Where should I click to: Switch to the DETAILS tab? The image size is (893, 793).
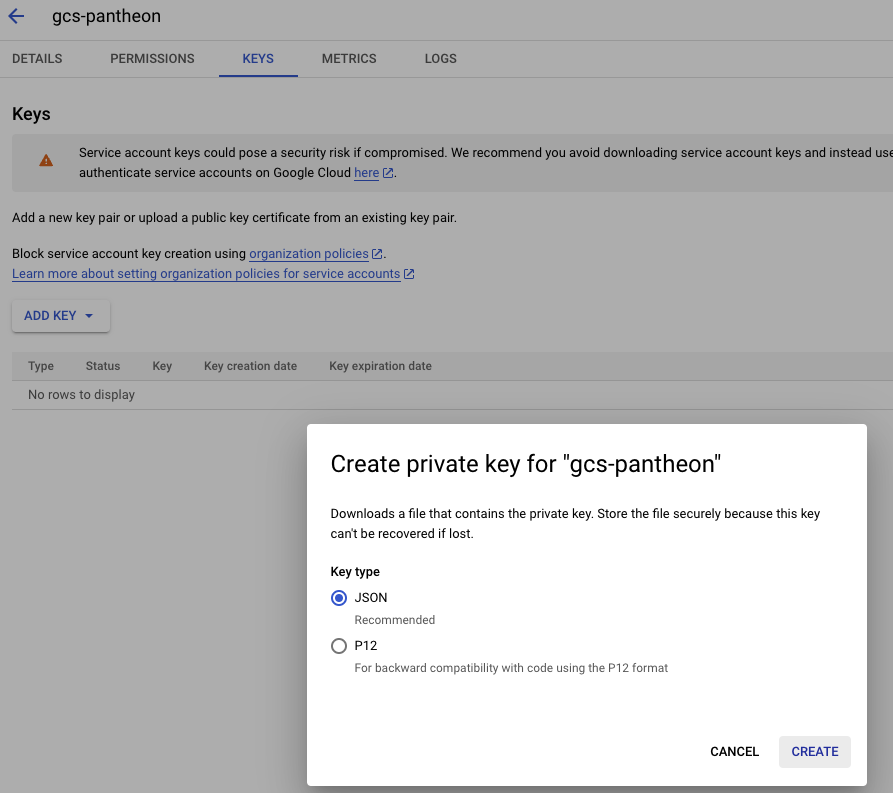[37, 59]
